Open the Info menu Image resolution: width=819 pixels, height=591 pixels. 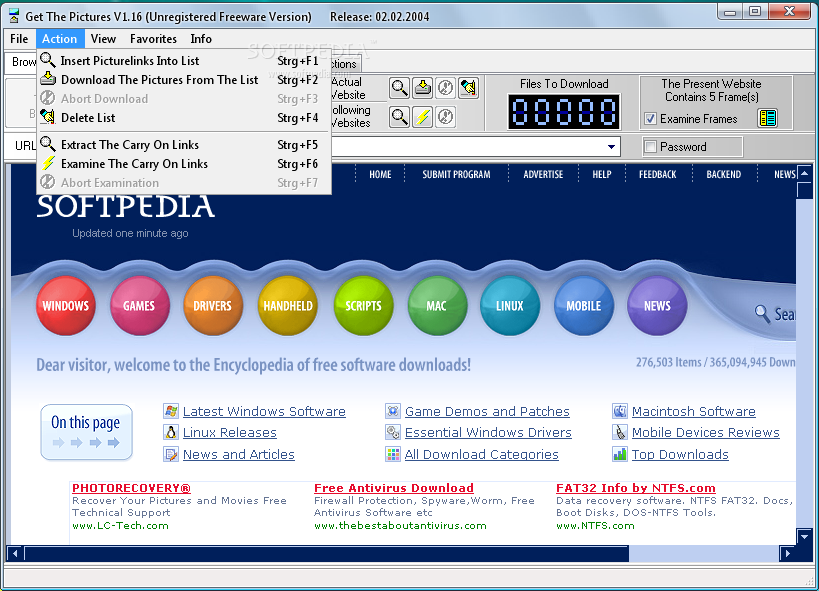pyautogui.click(x=201, y=39)
